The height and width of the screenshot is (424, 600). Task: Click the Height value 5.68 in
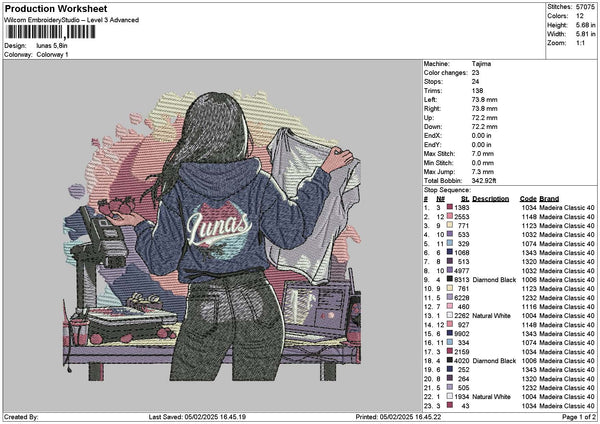pyautogui.click(x=585, y=25)
